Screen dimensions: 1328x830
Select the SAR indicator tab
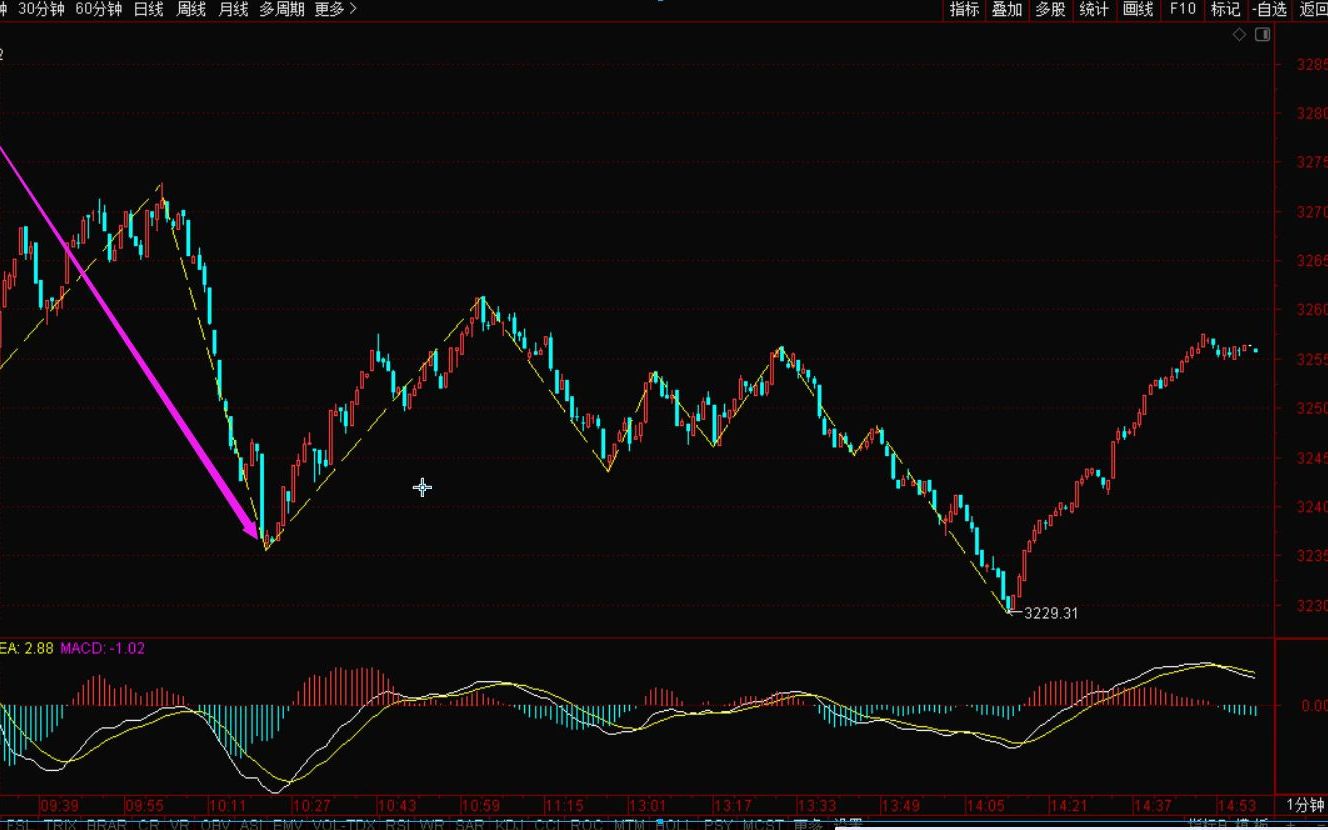click(470, 825)
